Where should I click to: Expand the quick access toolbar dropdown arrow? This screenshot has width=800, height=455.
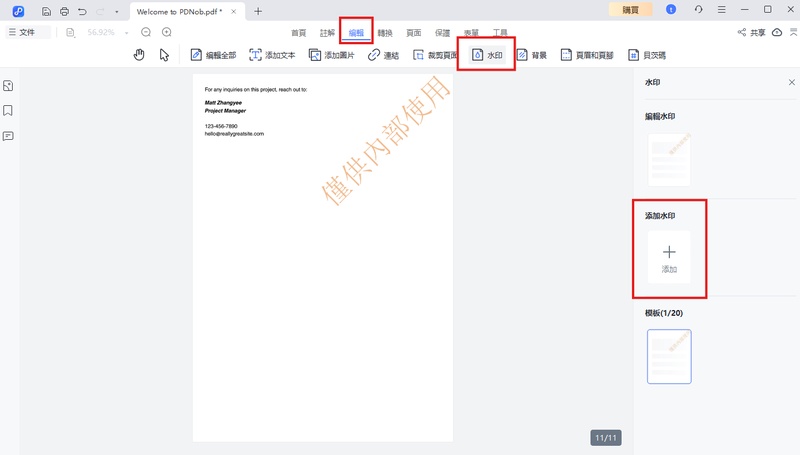pos(117,11)
